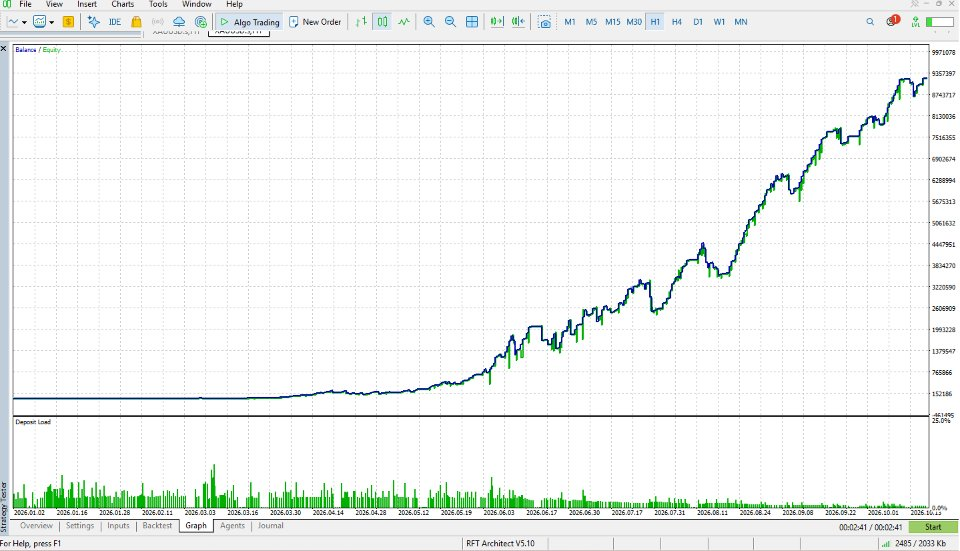Open the Tools menu
This screenshot has width=960, height=551.
click(x=158, y=4)
